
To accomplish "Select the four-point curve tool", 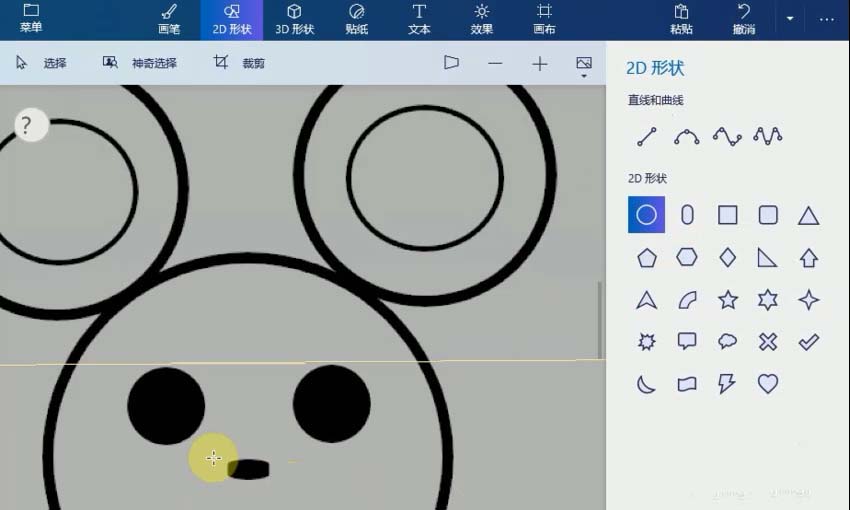I will pos(727,137).
